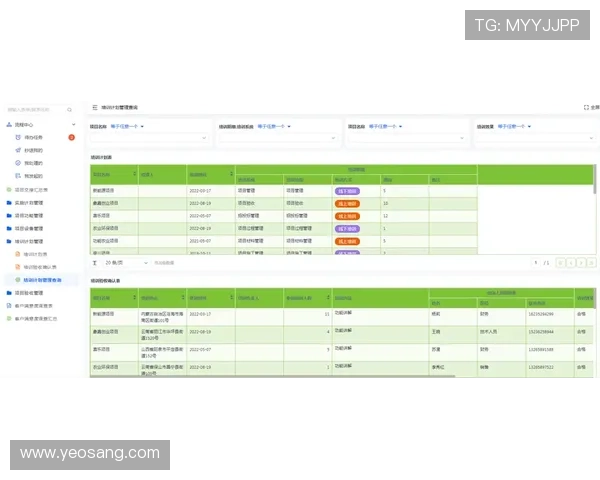Select 项目功能管理 in the sidebar
The image size is (600, 480).
(x=30, y=215)
